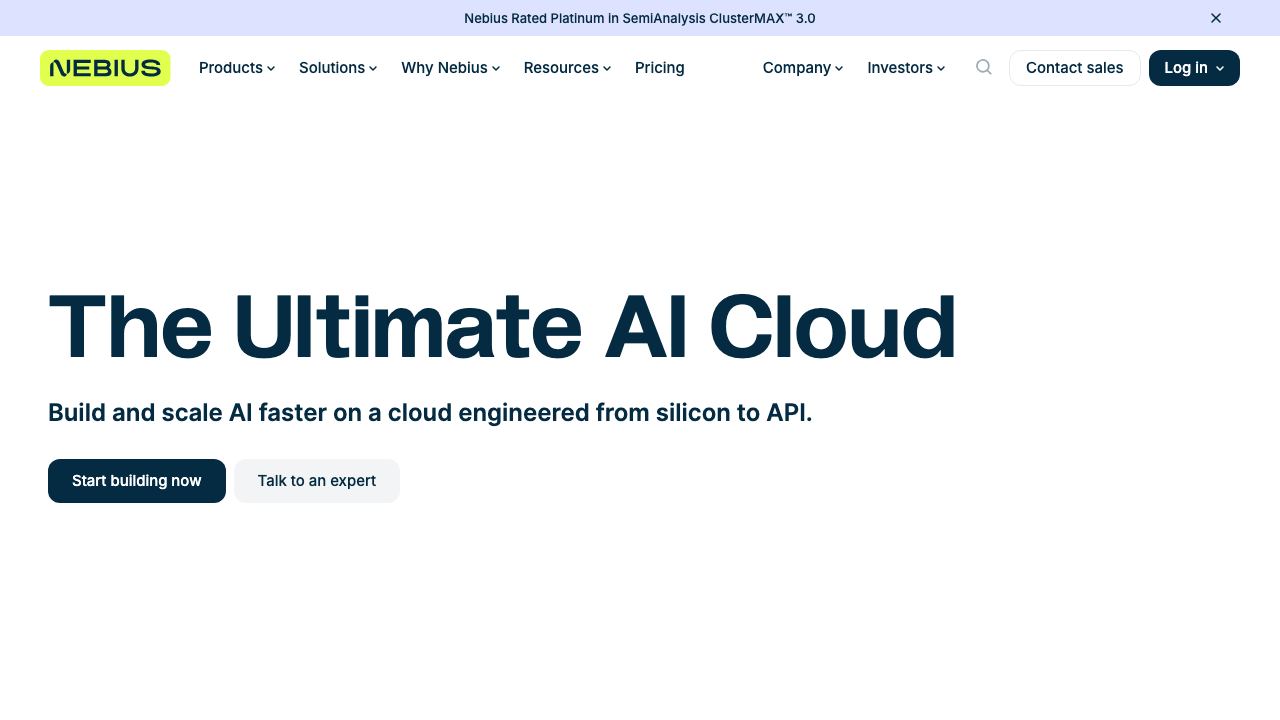Click the Nebius logo

tap(105, 68)
